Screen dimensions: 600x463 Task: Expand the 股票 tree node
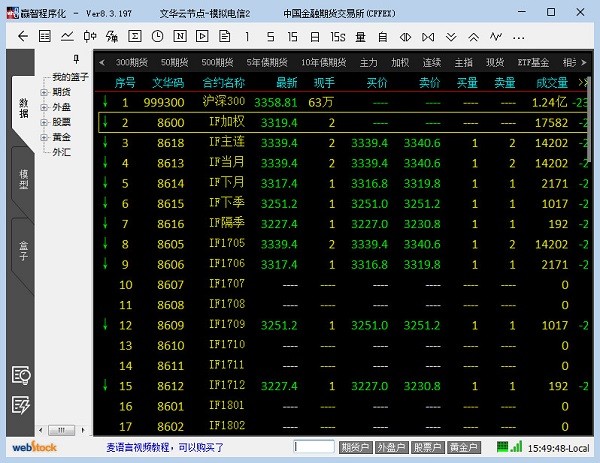(44, 122)
